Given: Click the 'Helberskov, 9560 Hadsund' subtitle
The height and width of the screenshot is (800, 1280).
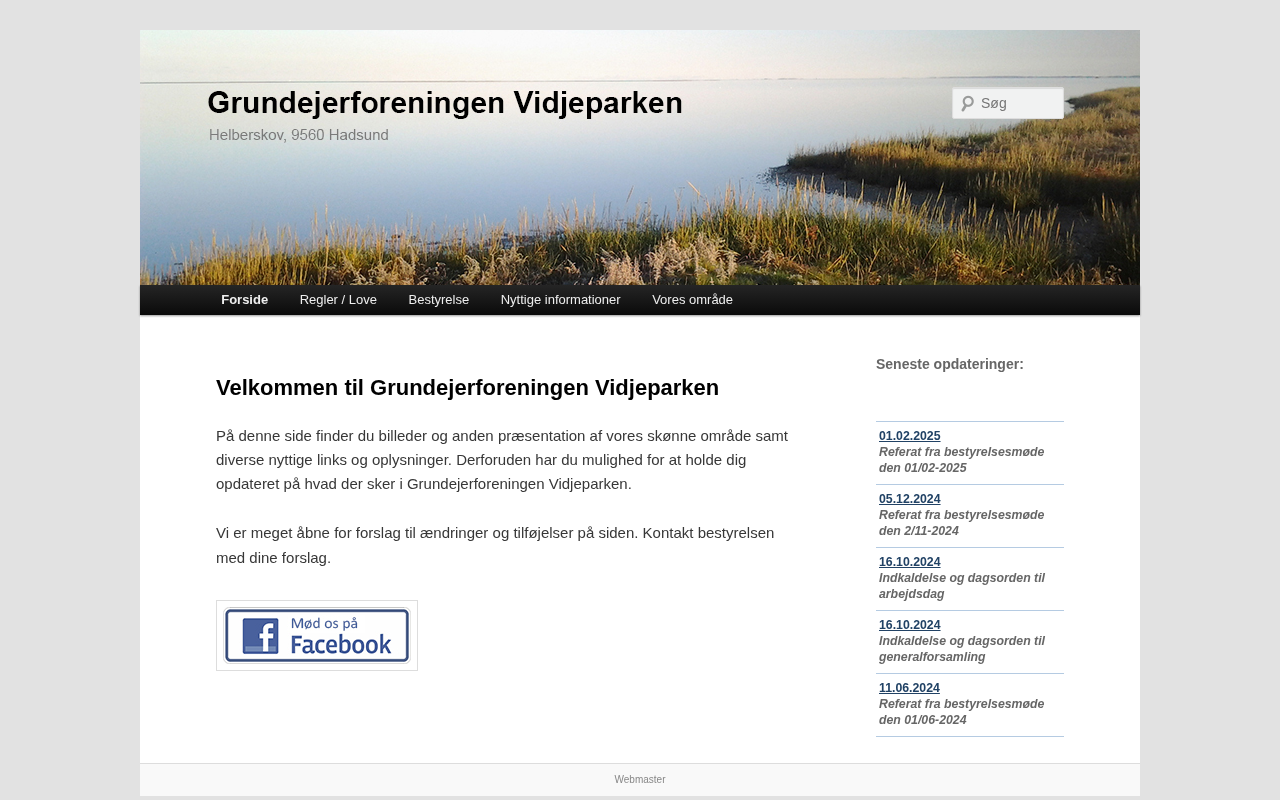Looking at the screenshot, I should pyautogui.click(x=299, y=135).
